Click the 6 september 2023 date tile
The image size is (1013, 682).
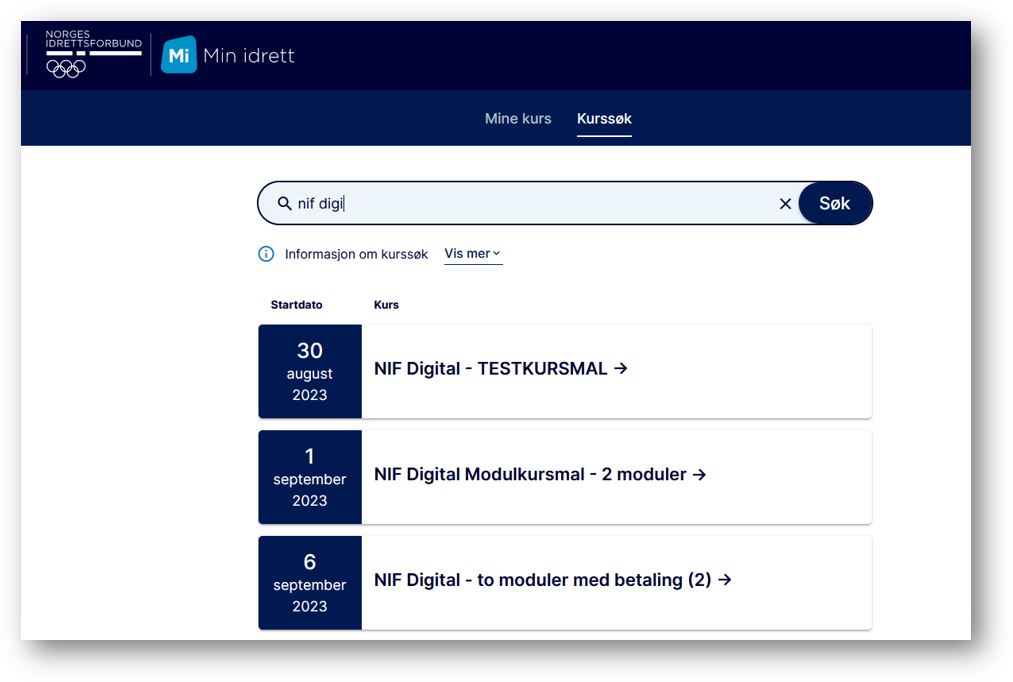[310, 583]
